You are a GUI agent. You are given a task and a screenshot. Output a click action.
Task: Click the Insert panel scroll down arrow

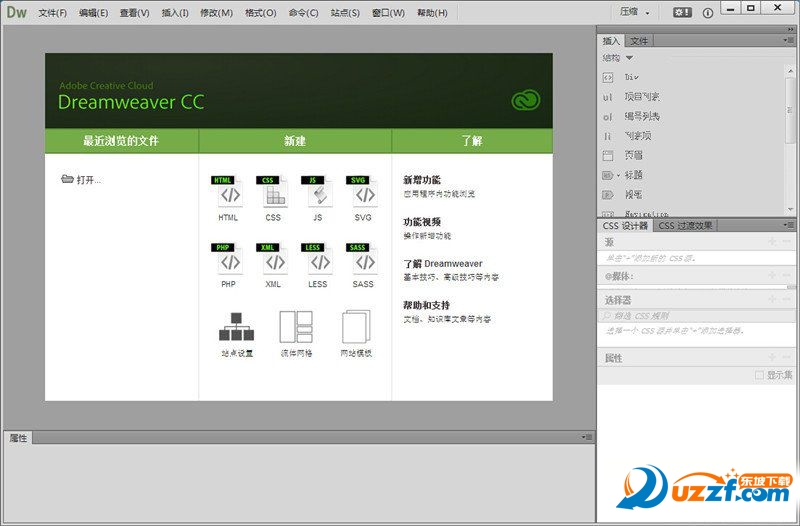coord(790,209)
